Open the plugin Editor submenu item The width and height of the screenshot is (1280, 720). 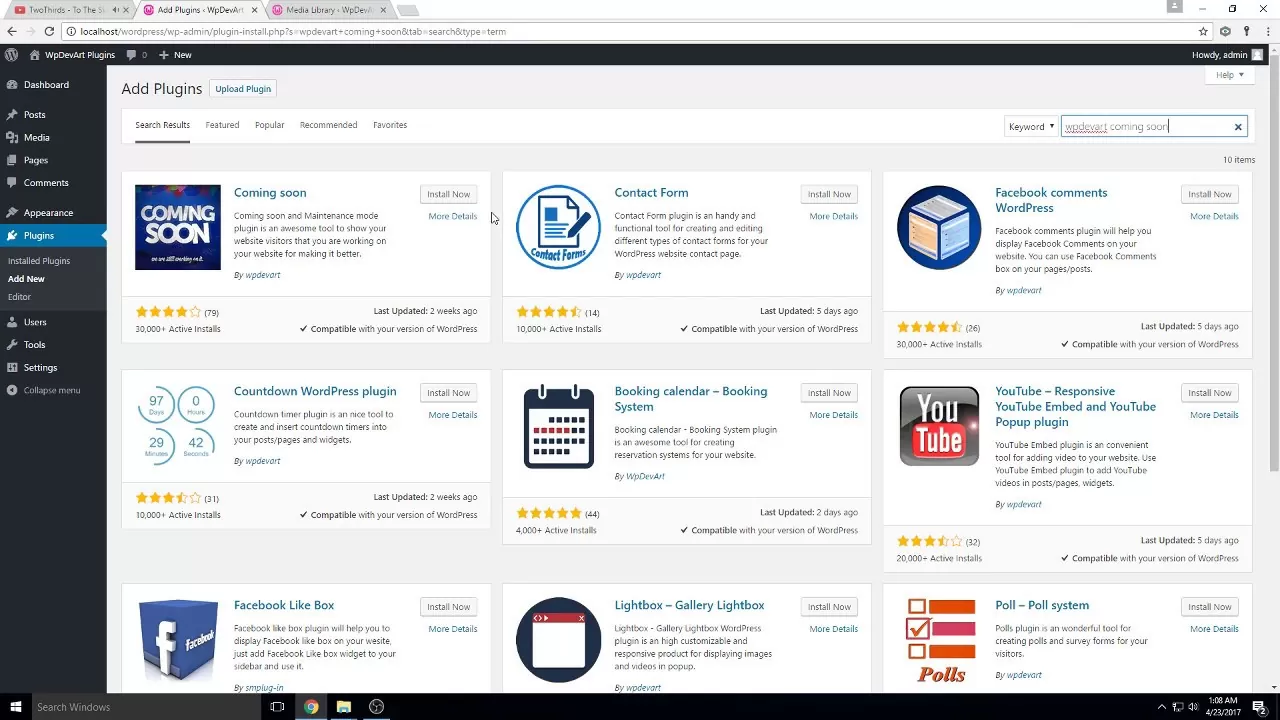pos(19,297)
